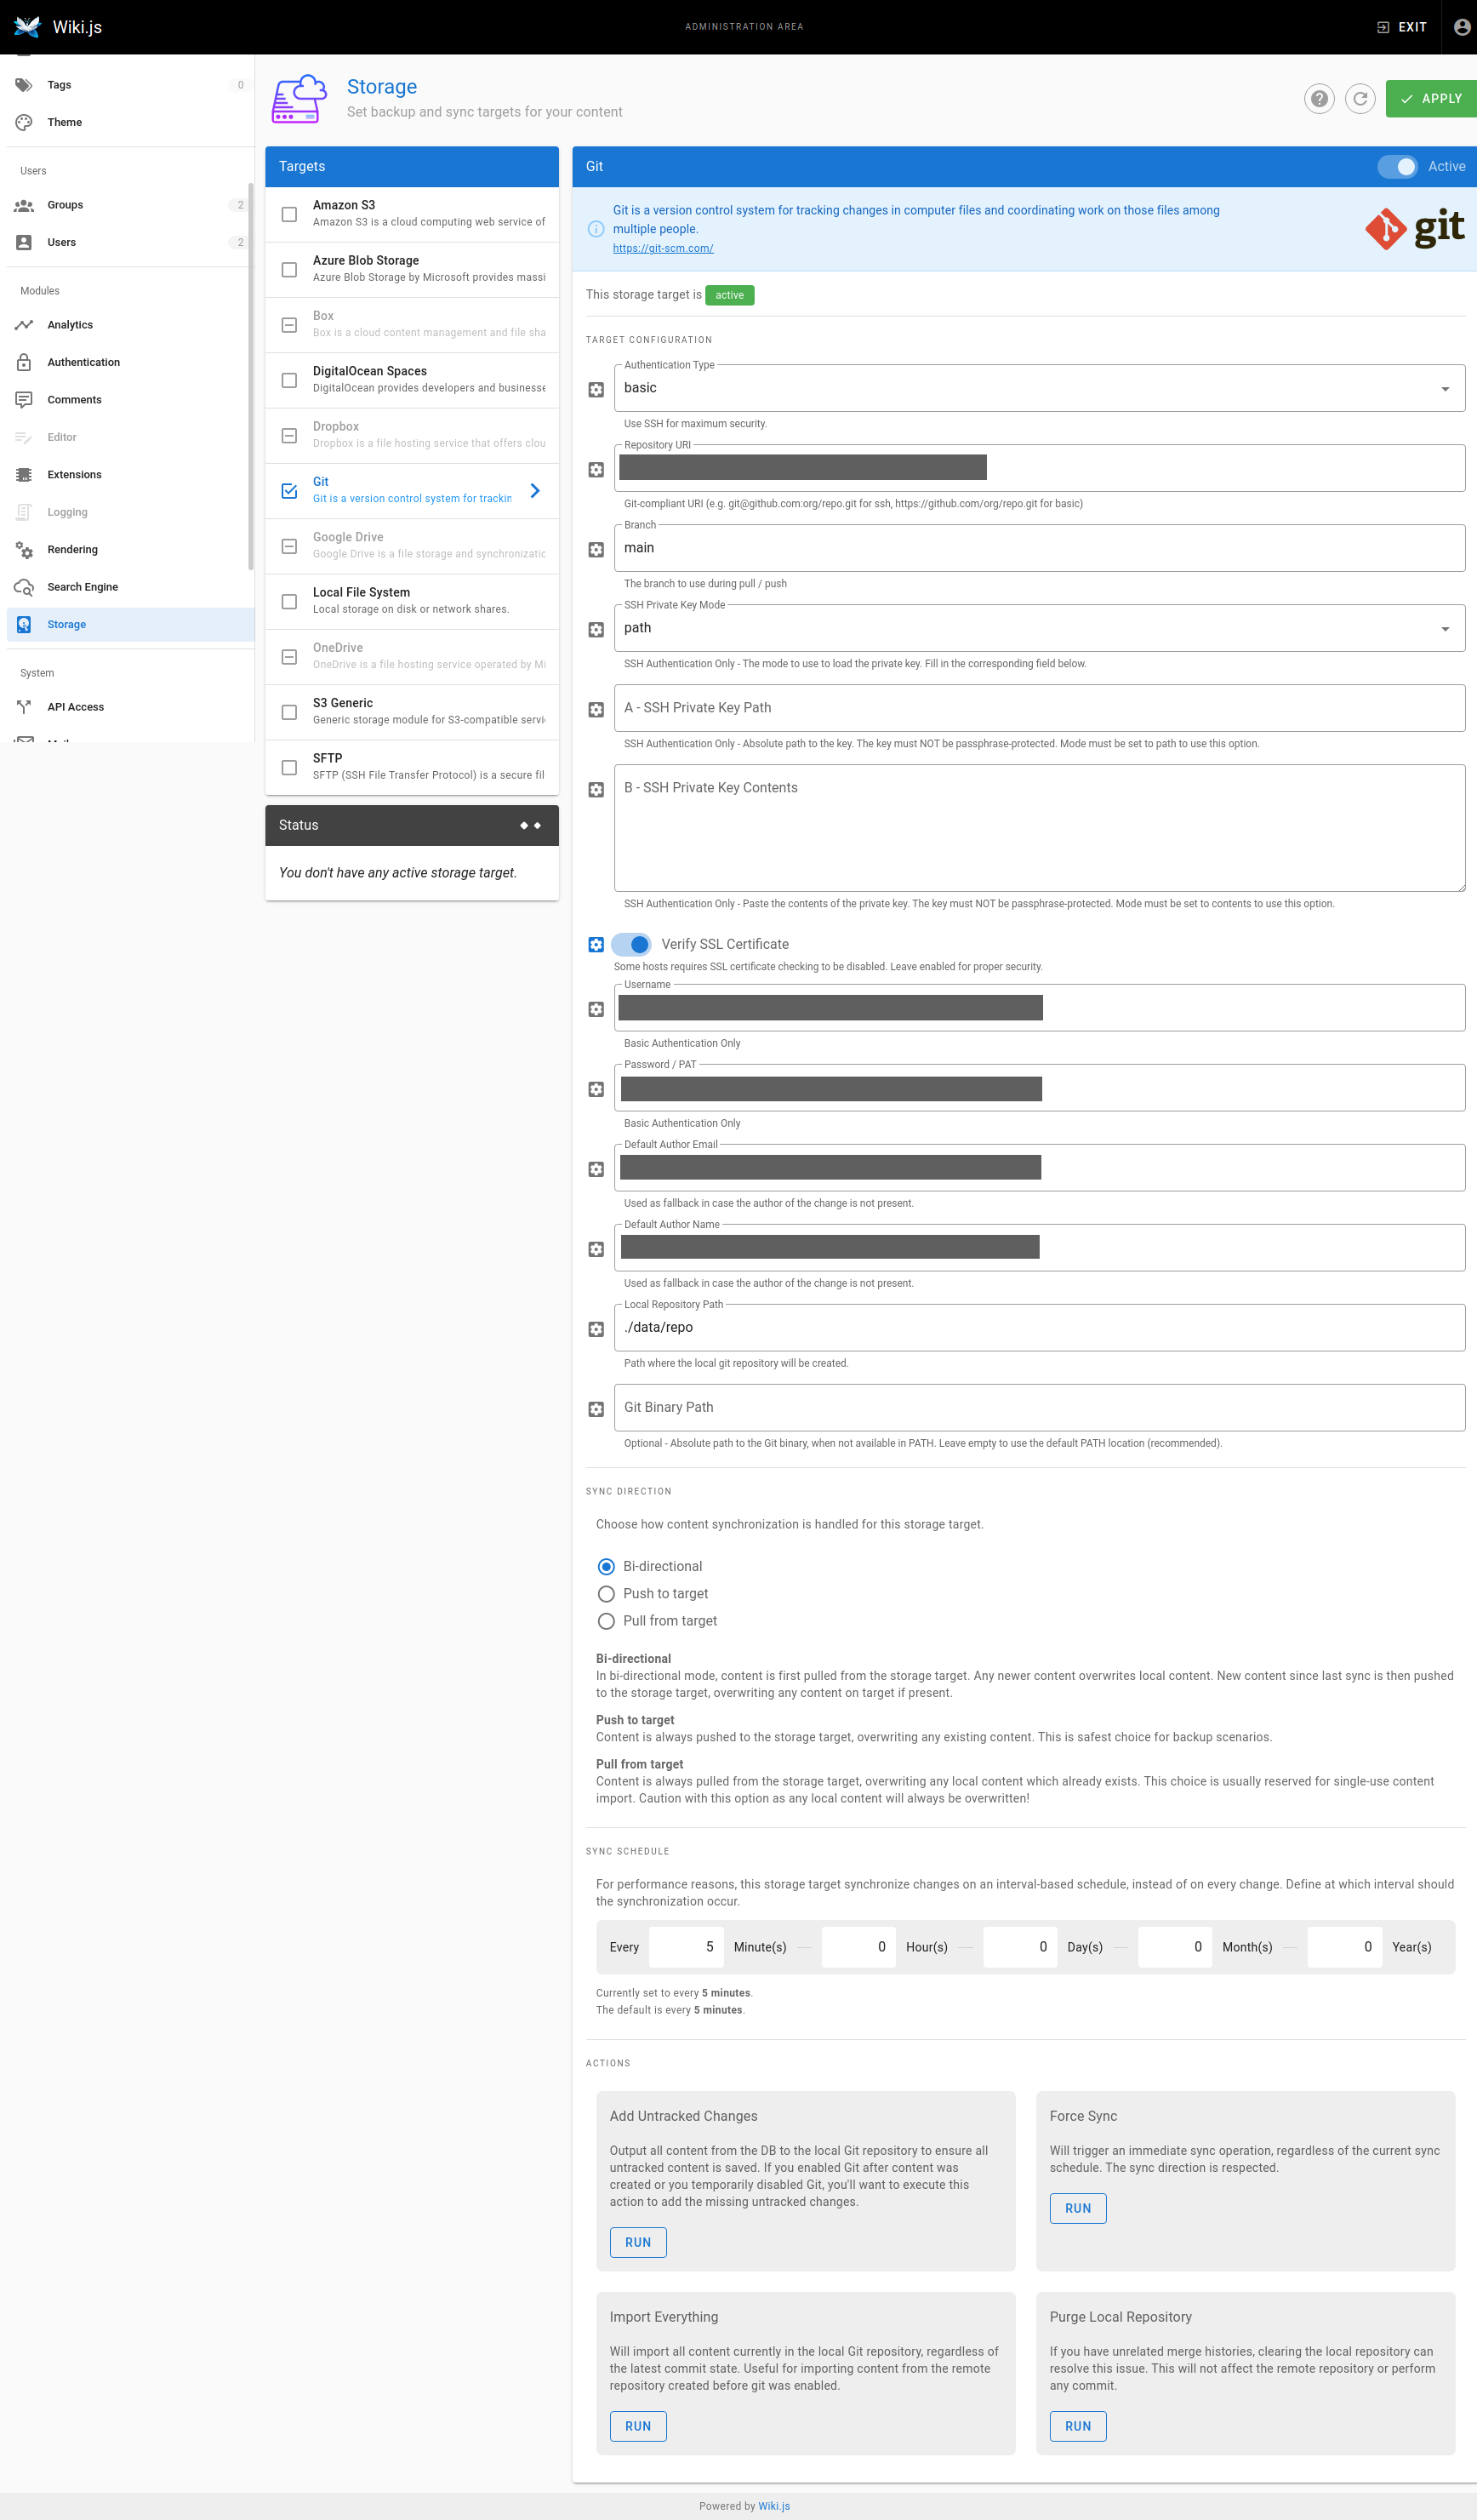Click EXIT in the top bar
The width and height of the screenshot is (1477, 2520).
coord(1401,27)
